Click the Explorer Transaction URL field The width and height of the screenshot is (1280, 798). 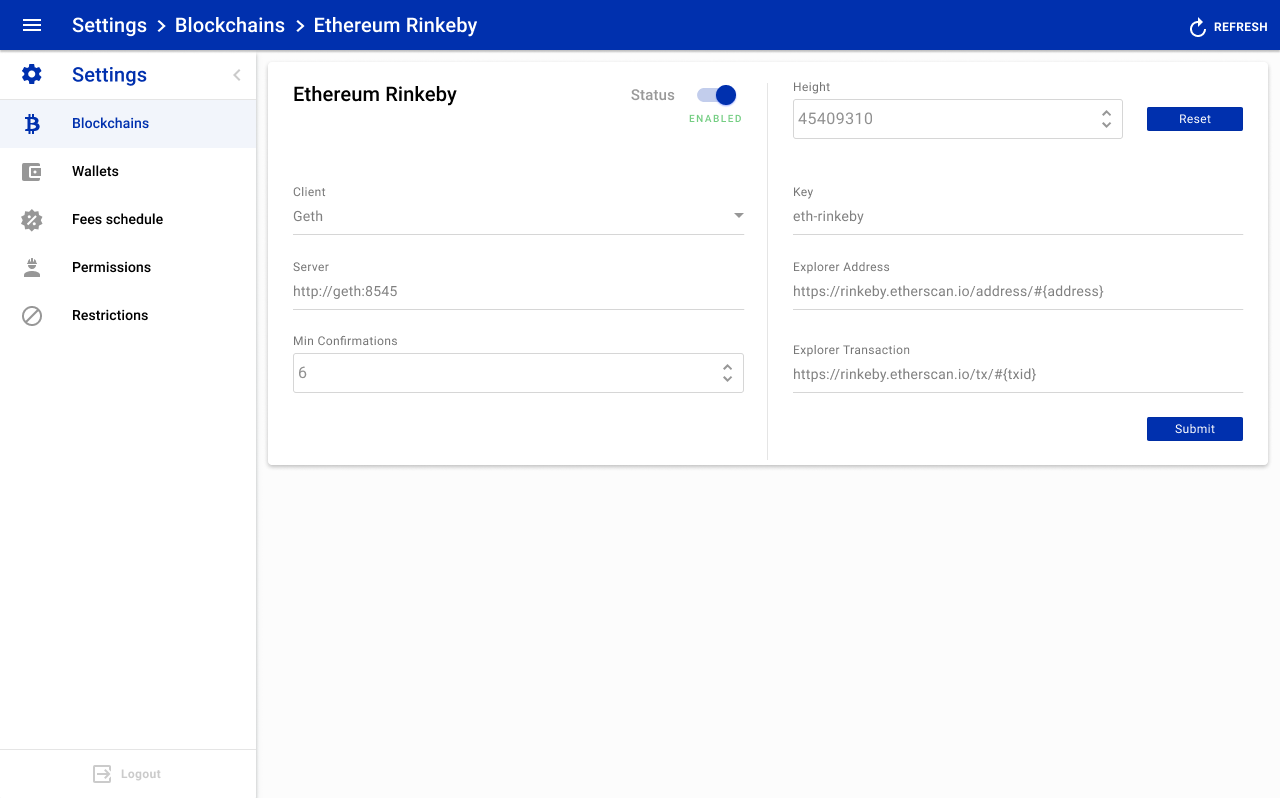tap(1018, 375)
